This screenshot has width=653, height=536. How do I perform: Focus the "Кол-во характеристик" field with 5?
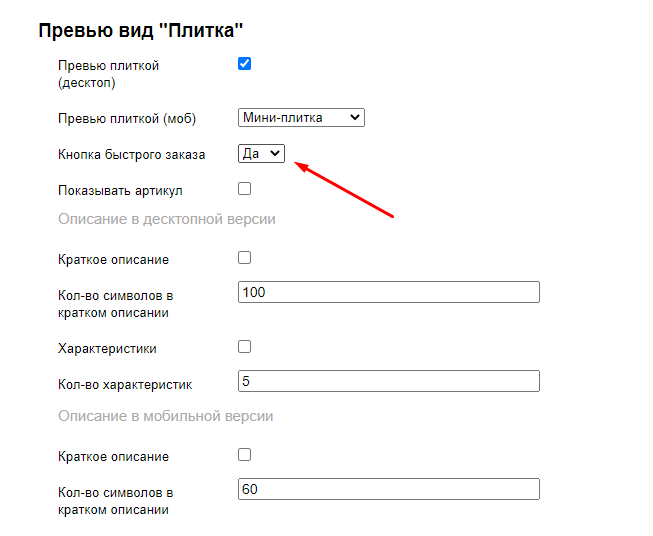389,381
